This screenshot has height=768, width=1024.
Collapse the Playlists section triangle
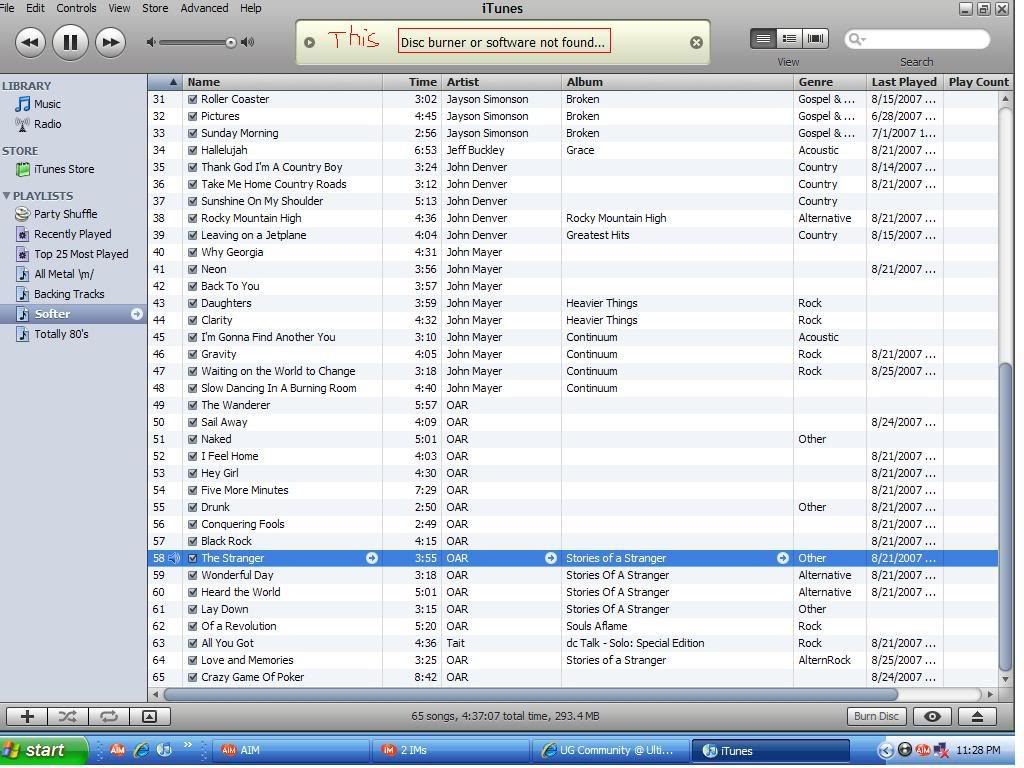(x=7, y=195)
